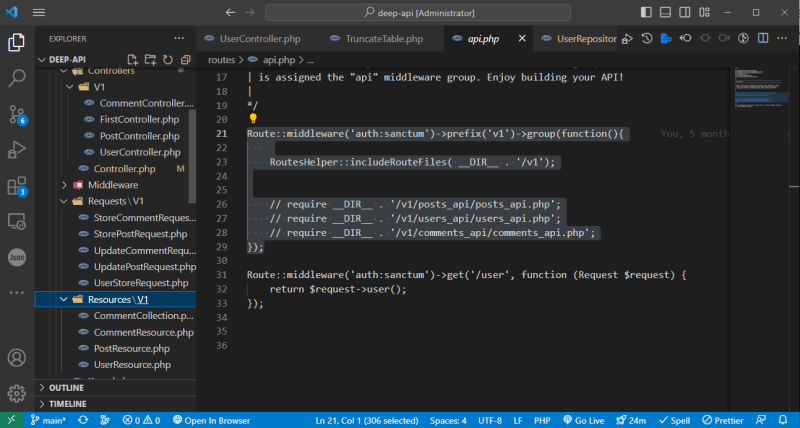Image resolution: width=800 pixels, height=428 pixels.
Task: Open the Accounts menu
Action: click(x=16, y=358)
